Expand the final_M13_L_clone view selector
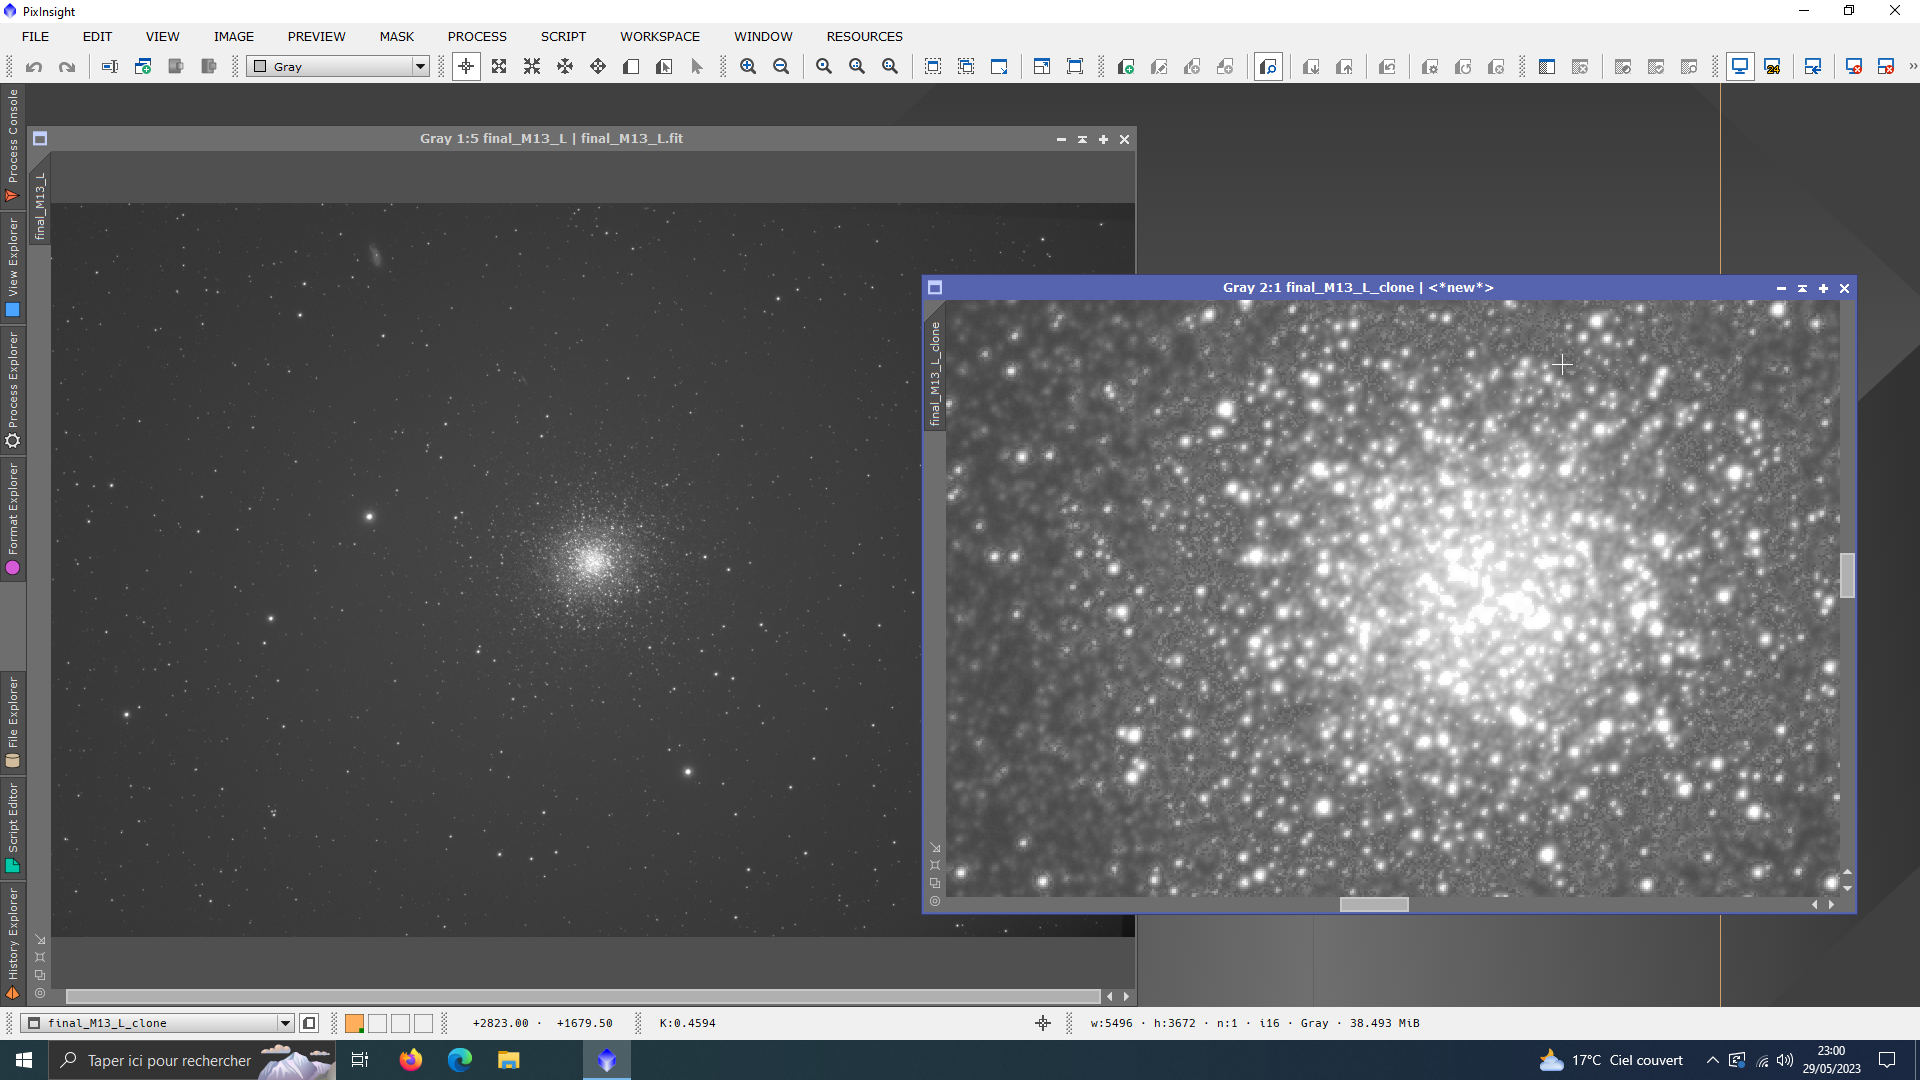 285,1023
